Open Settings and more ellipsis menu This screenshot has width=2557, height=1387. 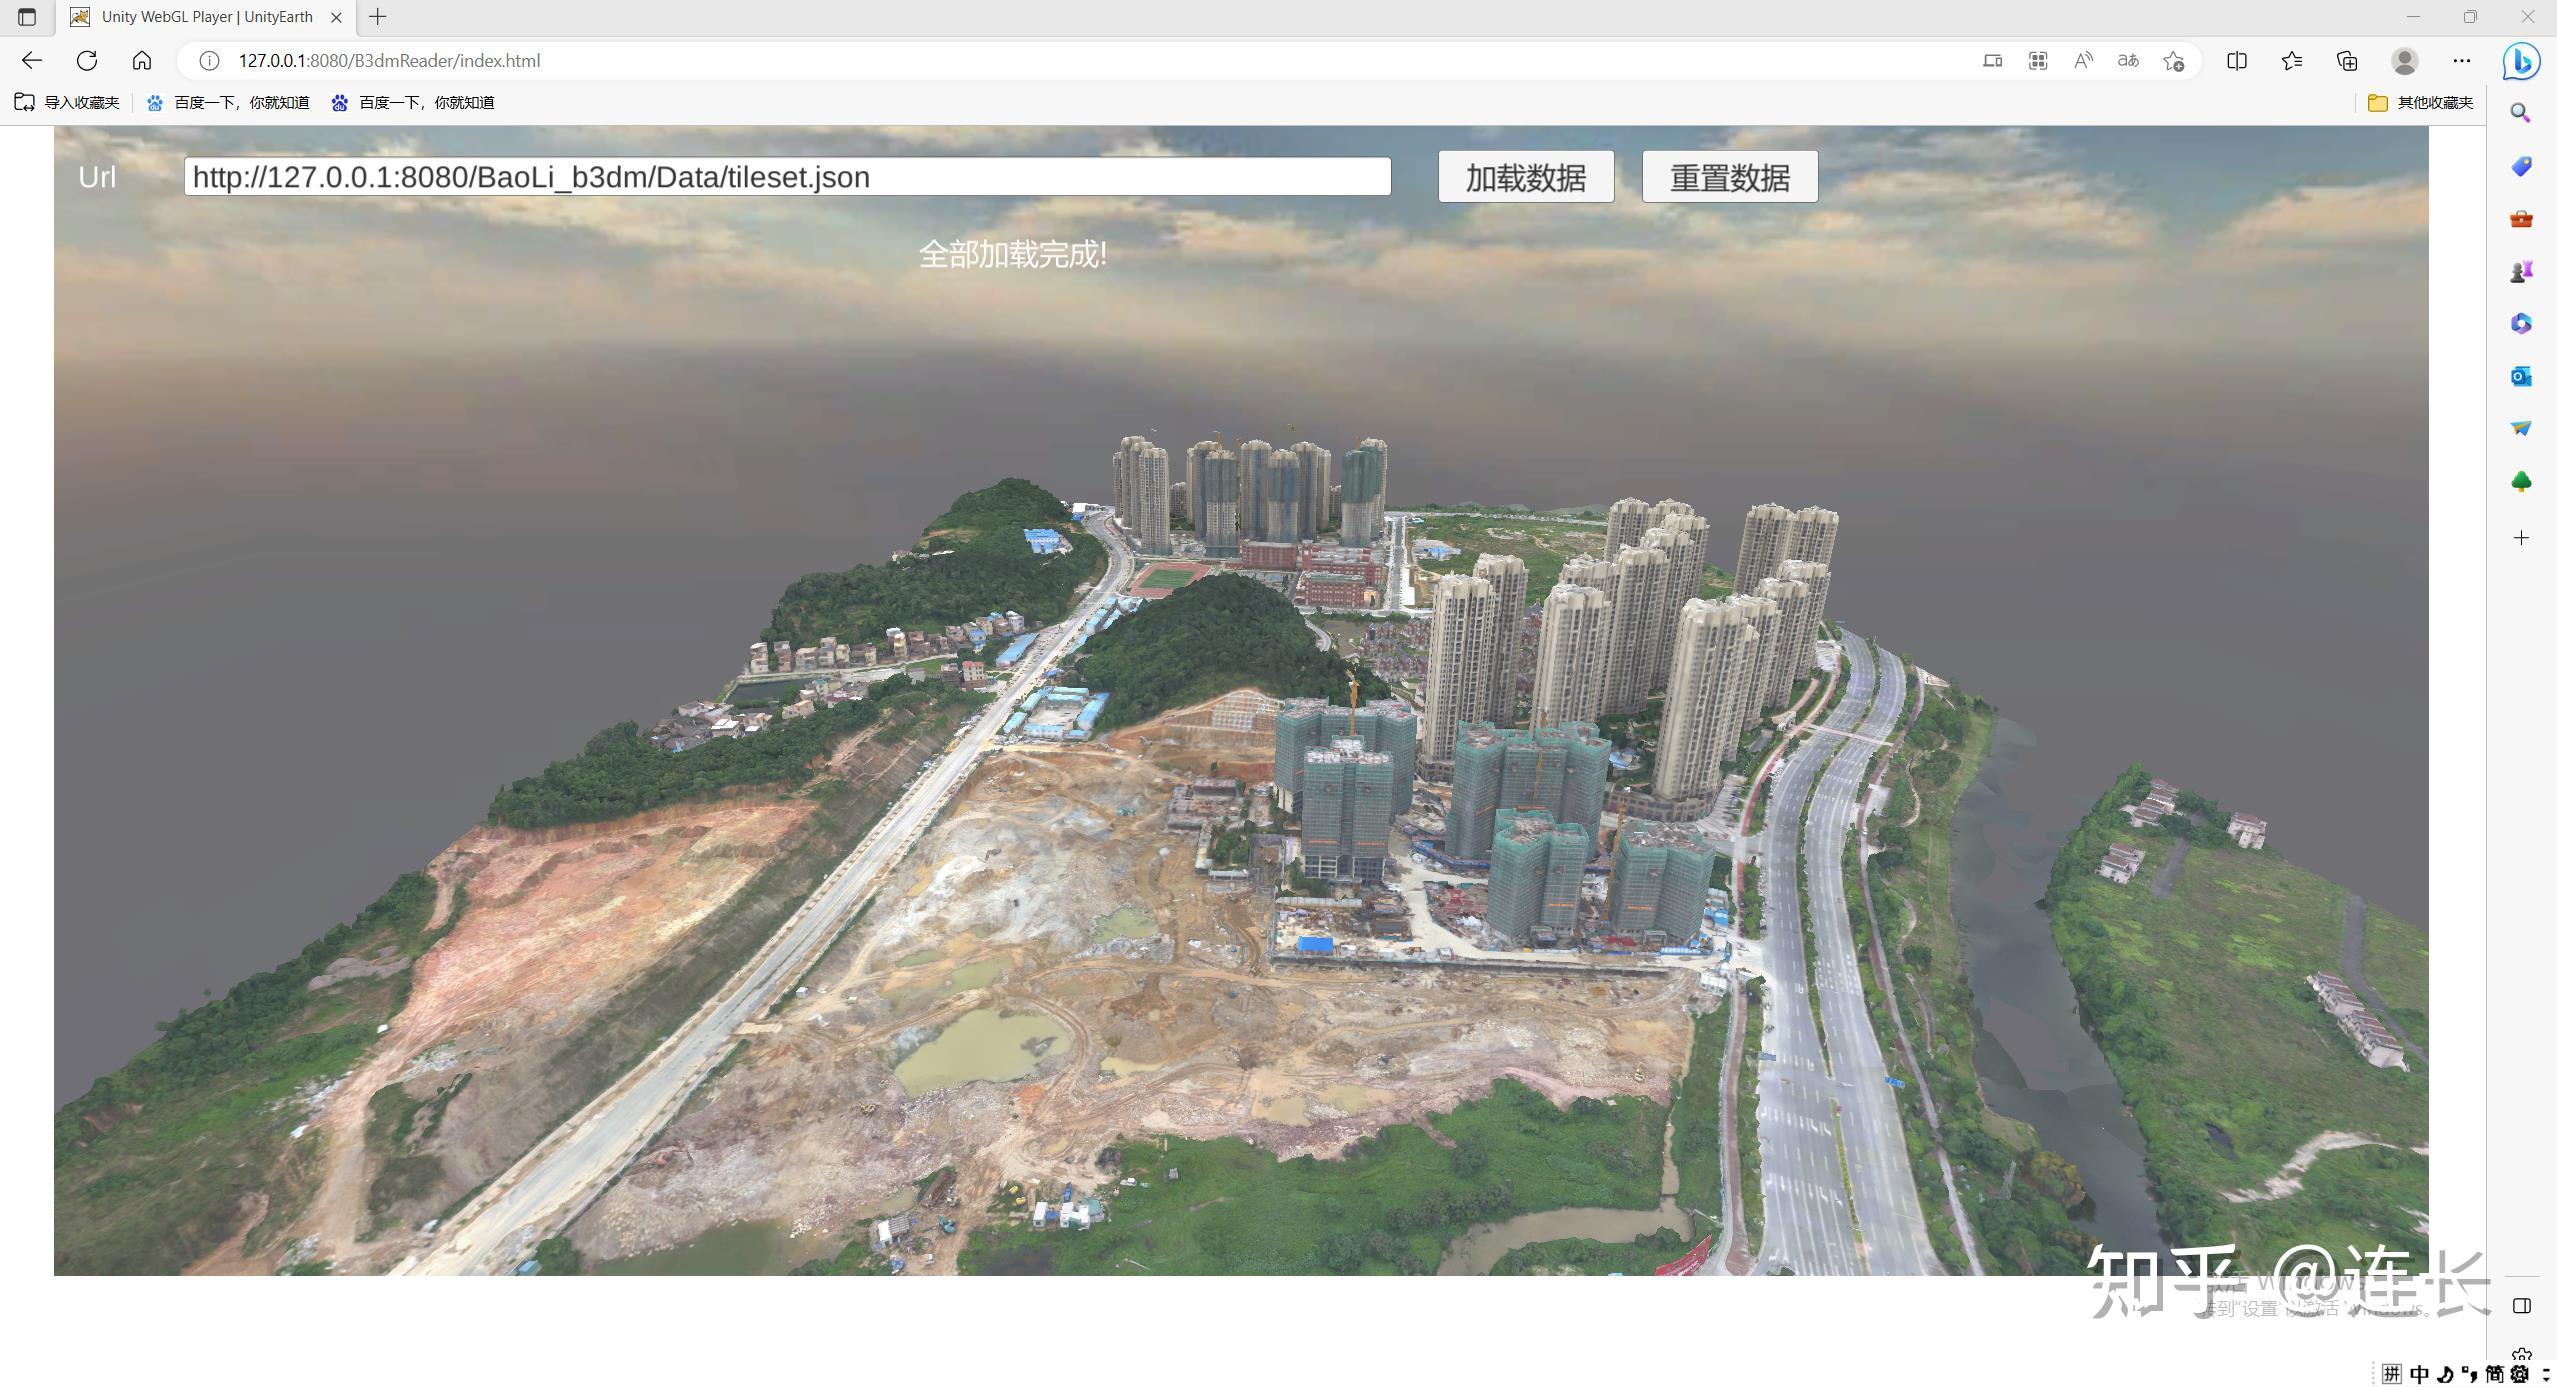coord(2461,61)
